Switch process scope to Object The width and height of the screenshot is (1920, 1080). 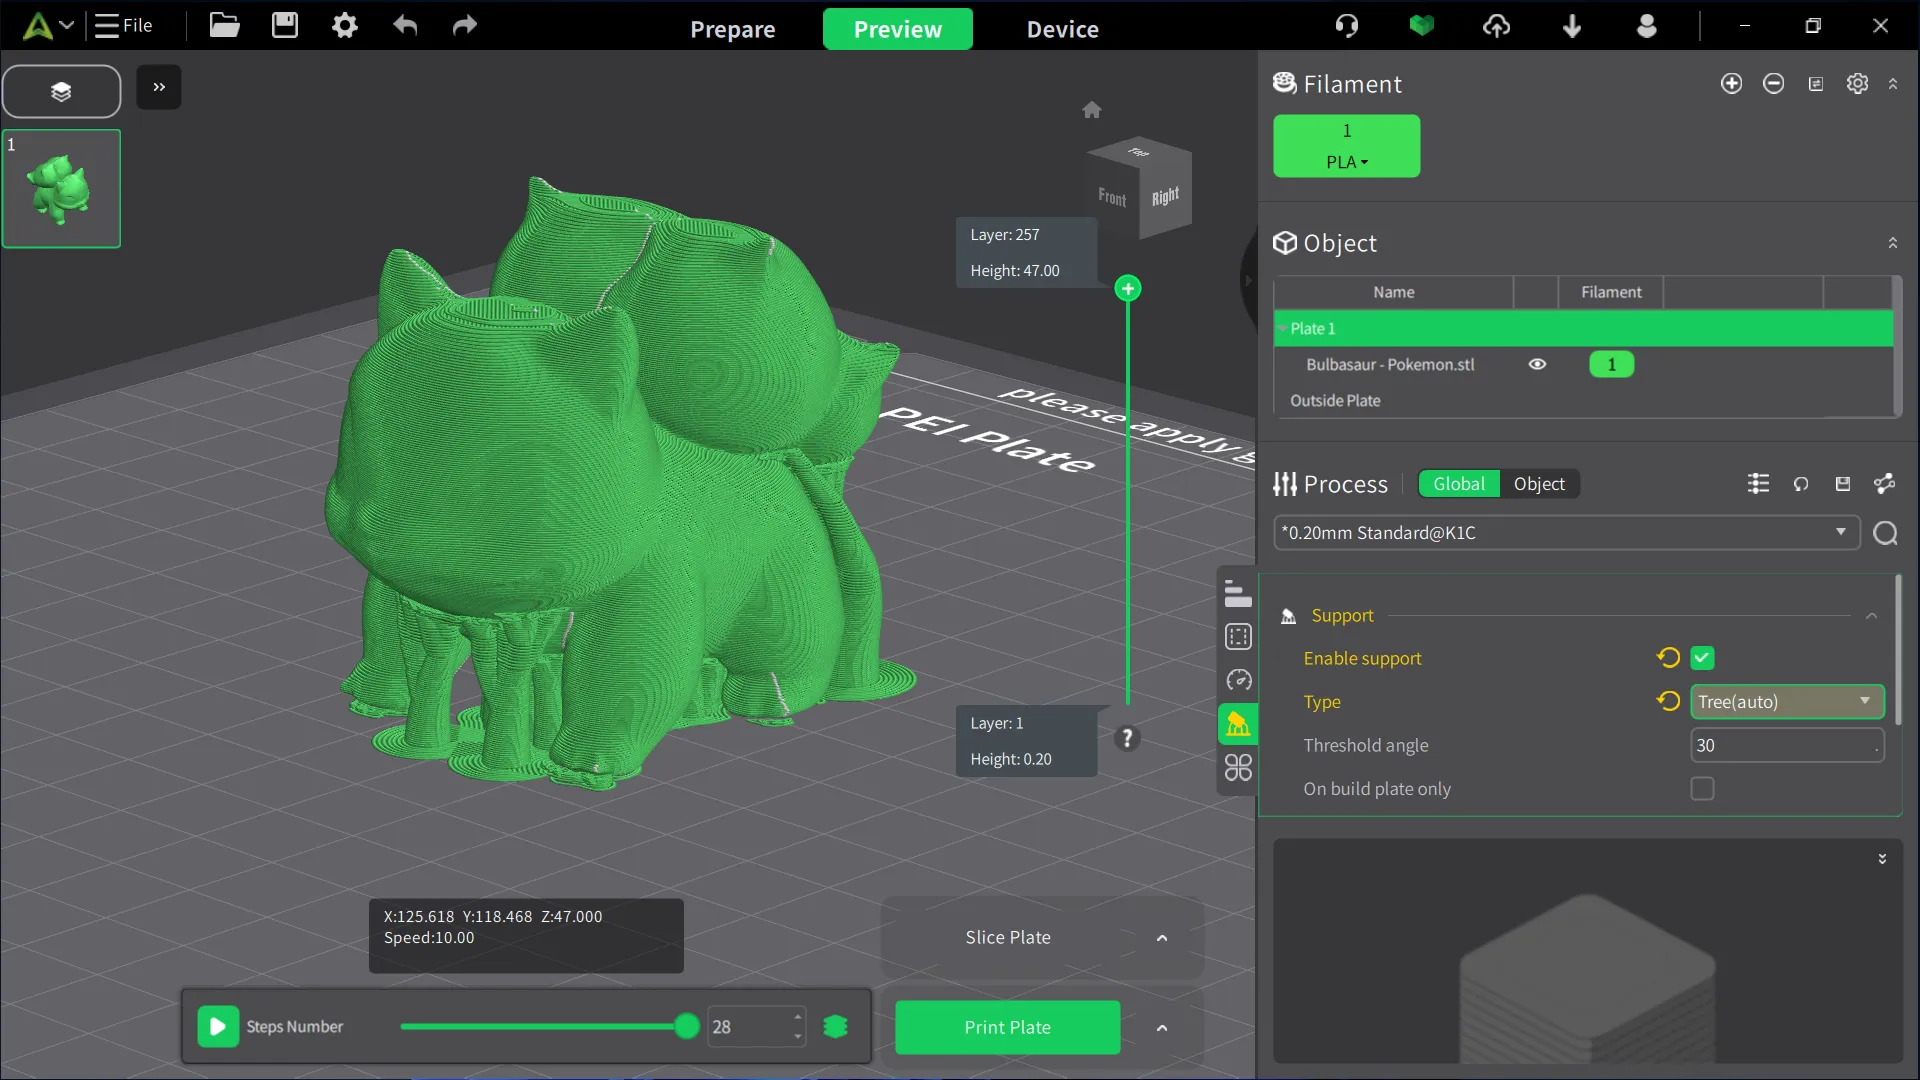pyautogui.click(x=1539, y=484)
